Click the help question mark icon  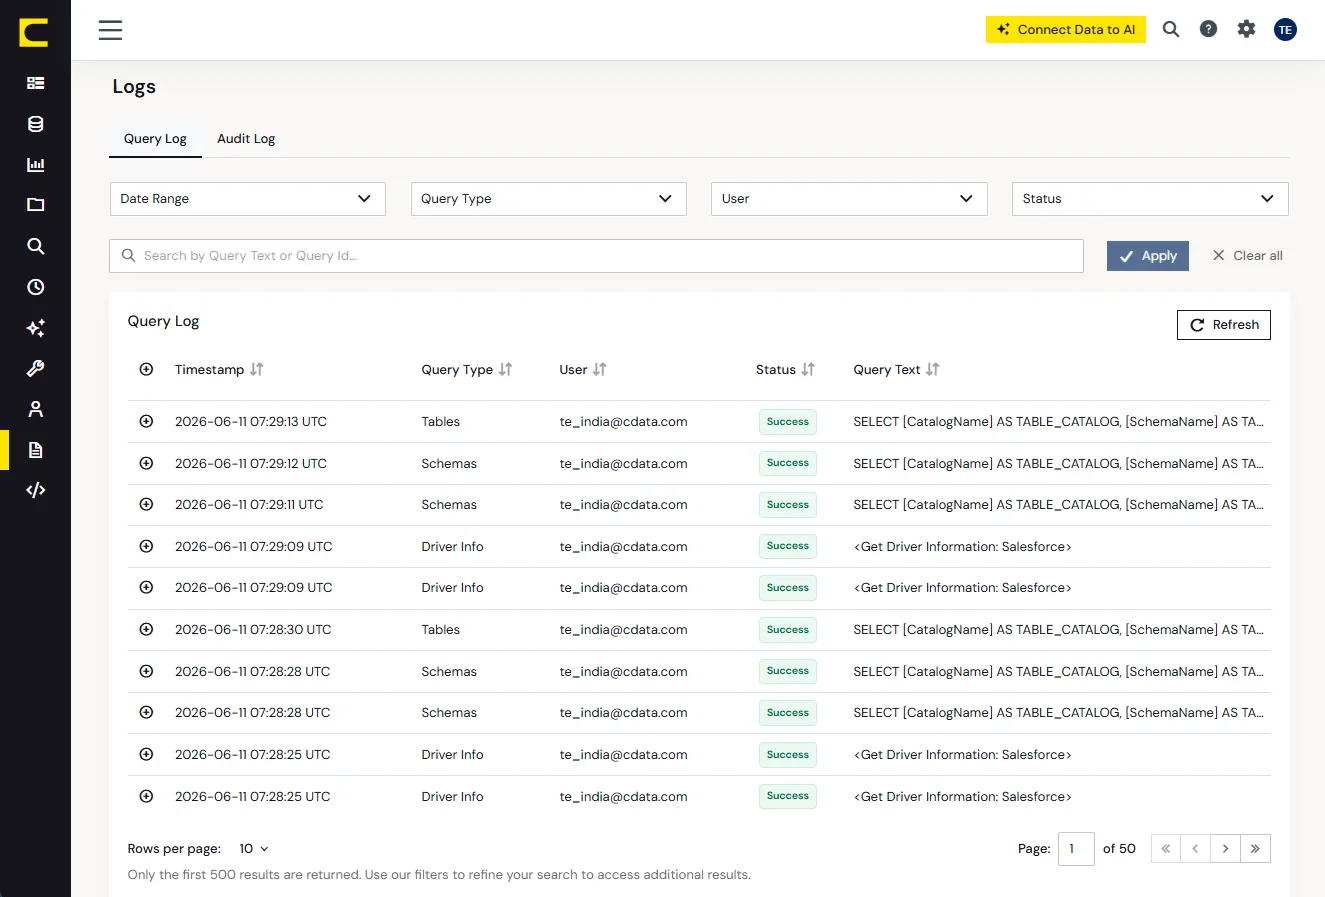(1208, 29)
